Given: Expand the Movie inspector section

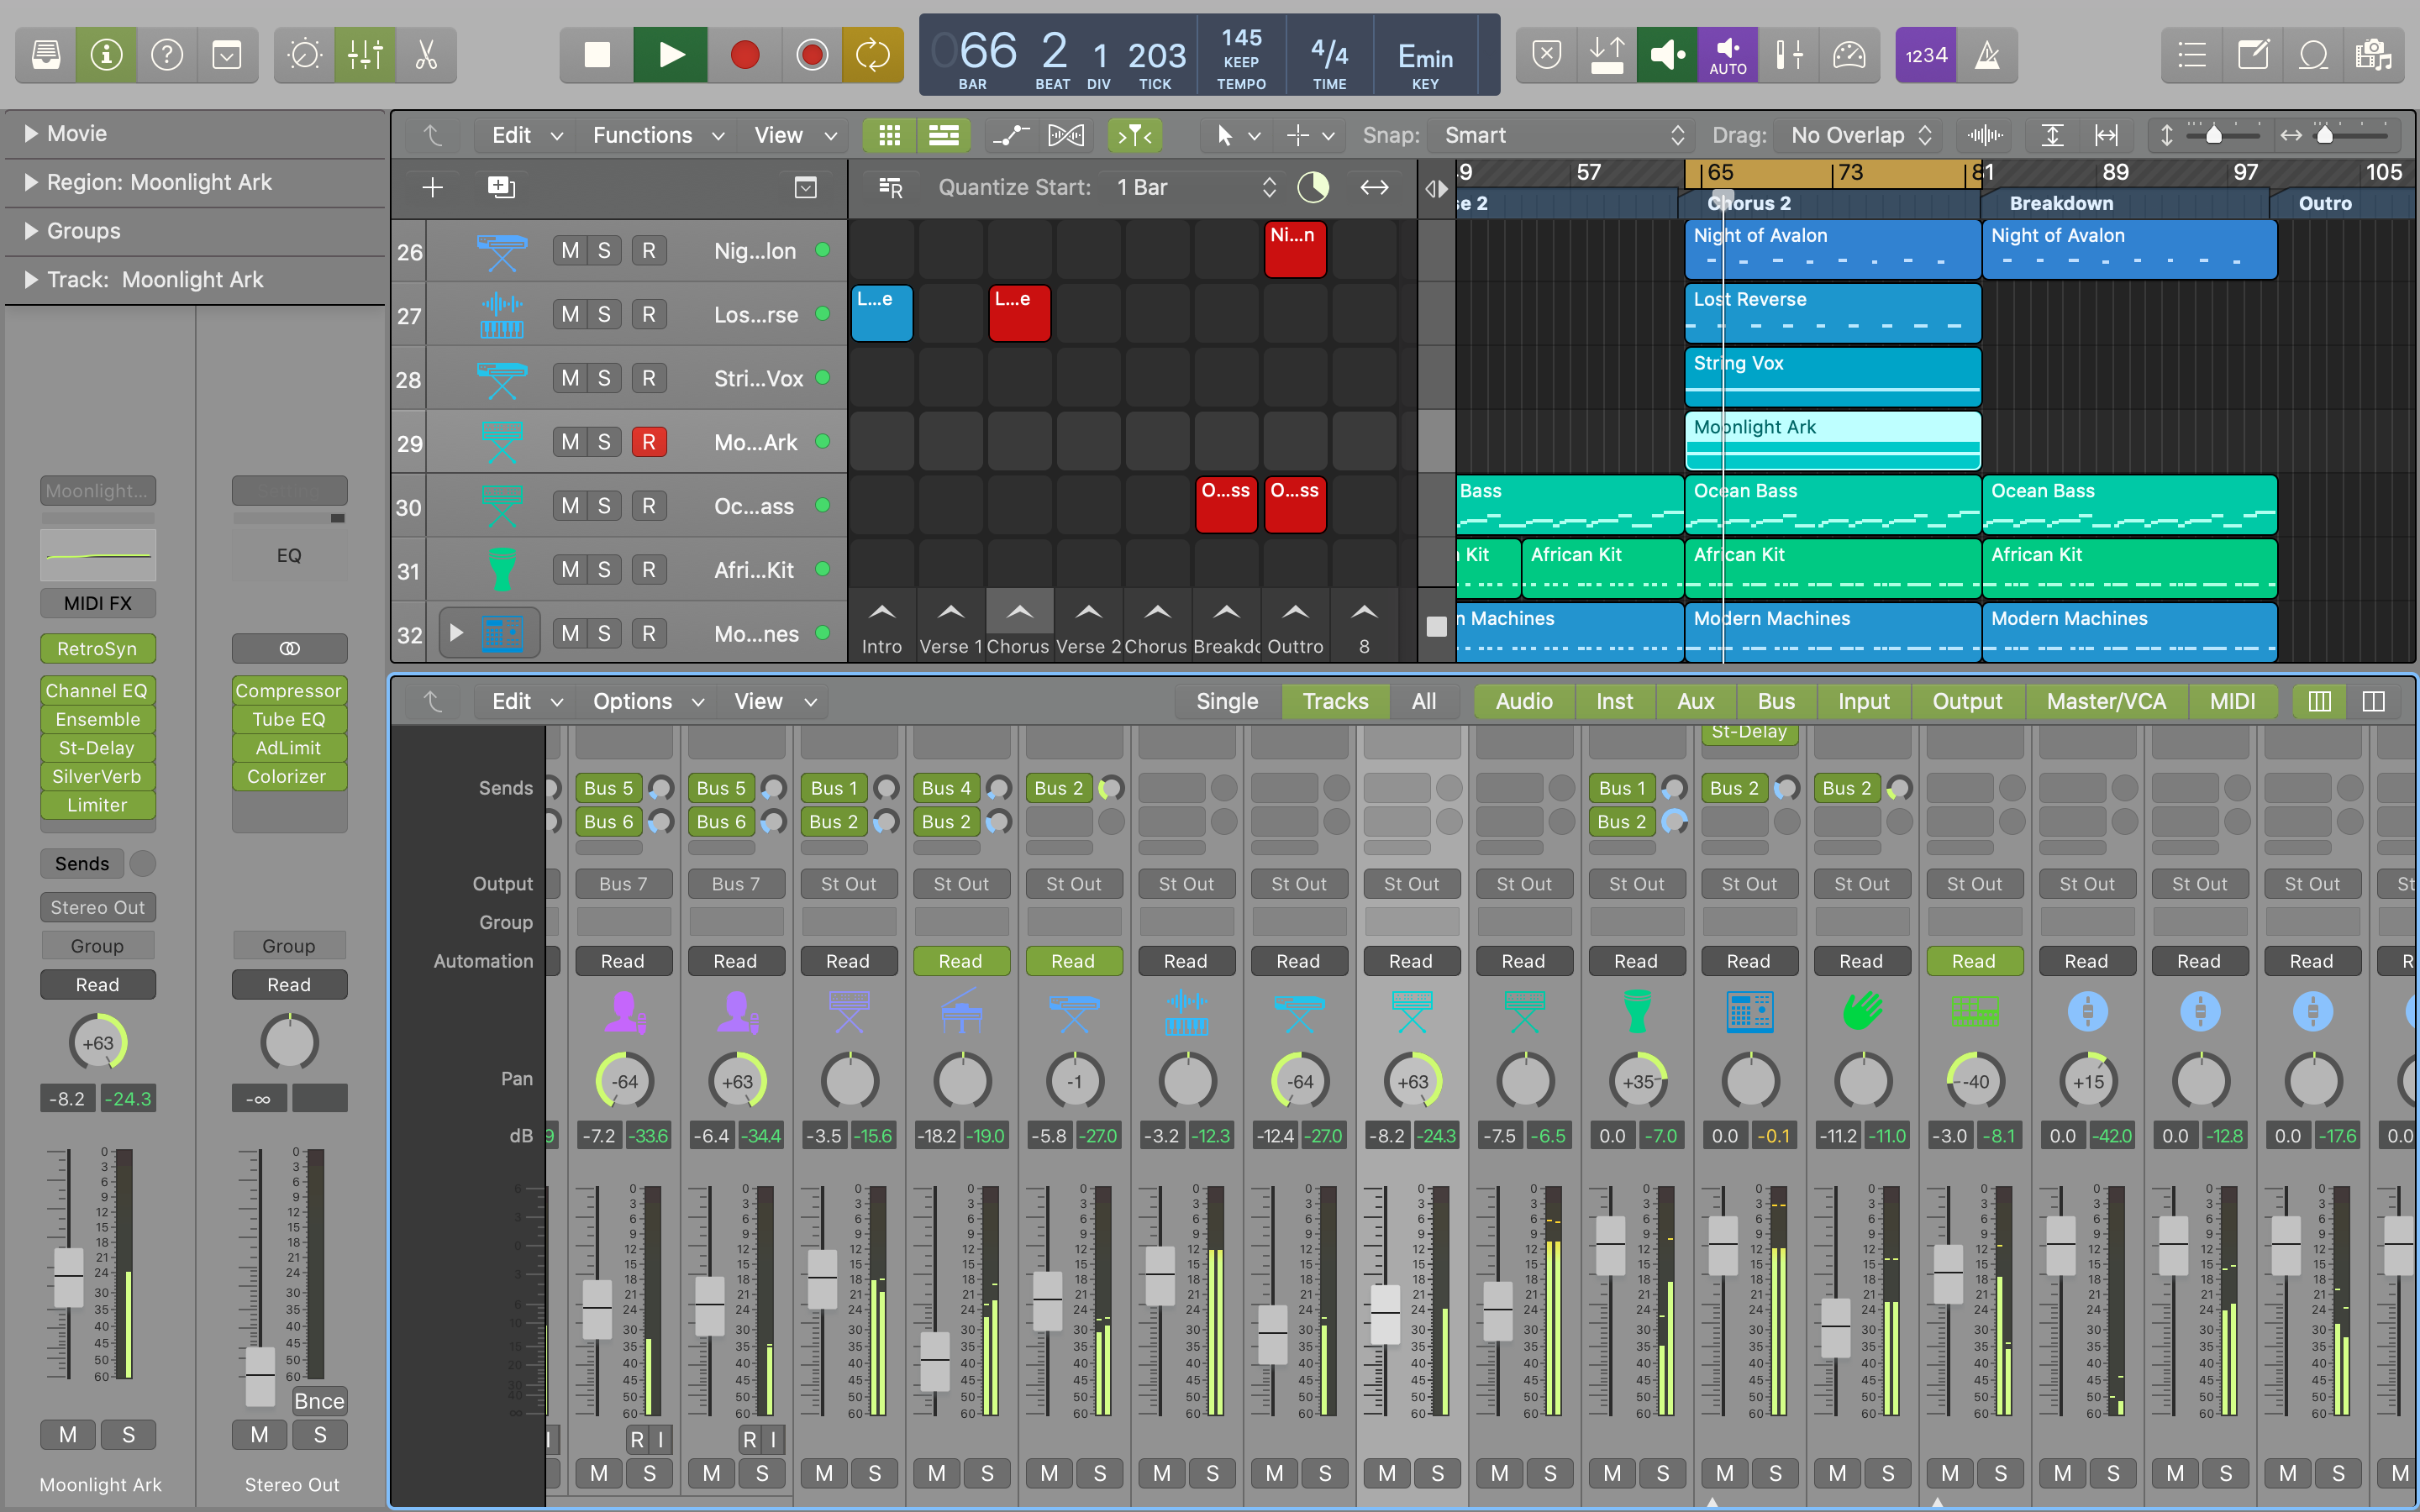Looking at the screenshot, I should pyautogui.click(x=31, y=133).
